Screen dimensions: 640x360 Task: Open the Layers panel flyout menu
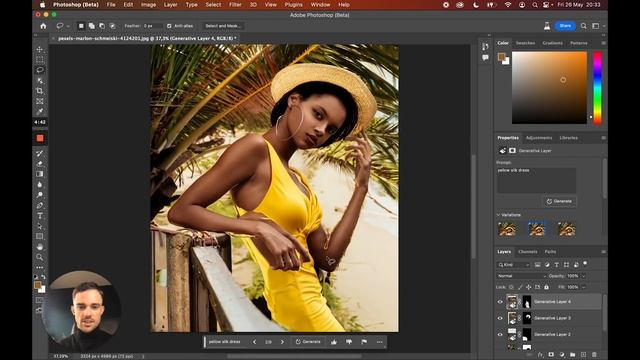pos(603,252)
